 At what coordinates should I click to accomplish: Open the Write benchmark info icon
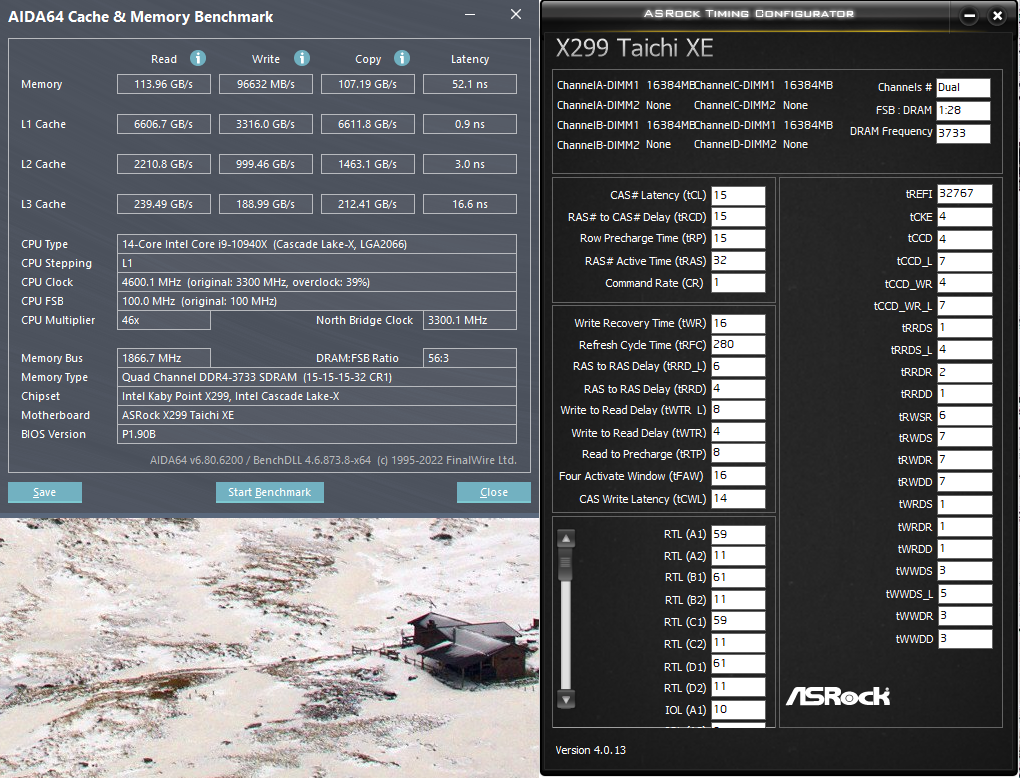click(302, 59)
